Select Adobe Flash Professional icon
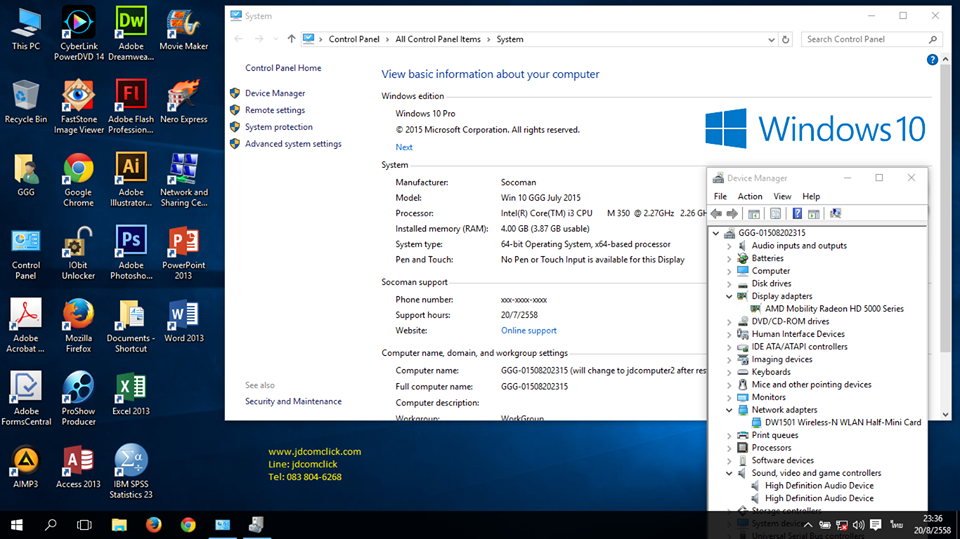The image size is (960, 539). tap(131, 107)
